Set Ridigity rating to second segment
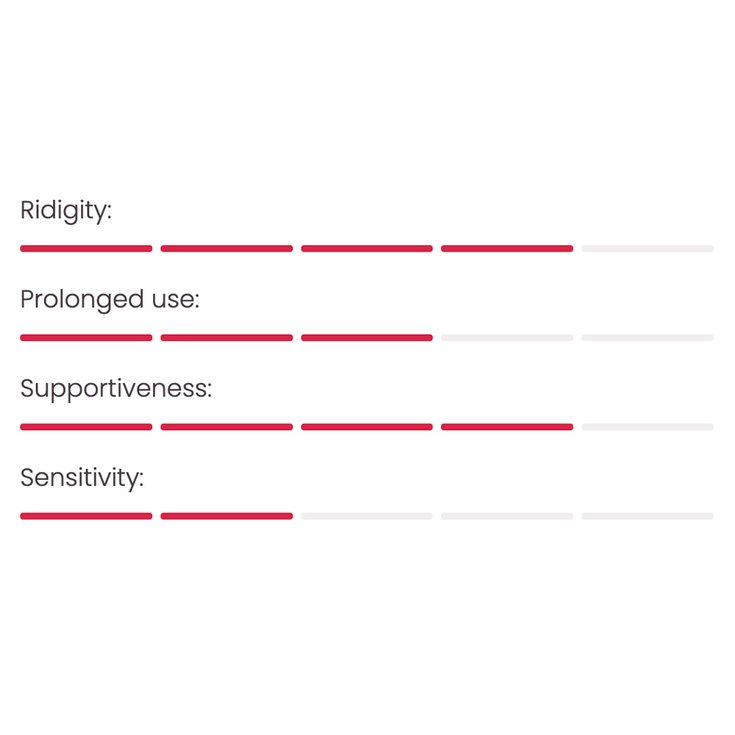Screen dimensions: 735x735 click(227, 248)
